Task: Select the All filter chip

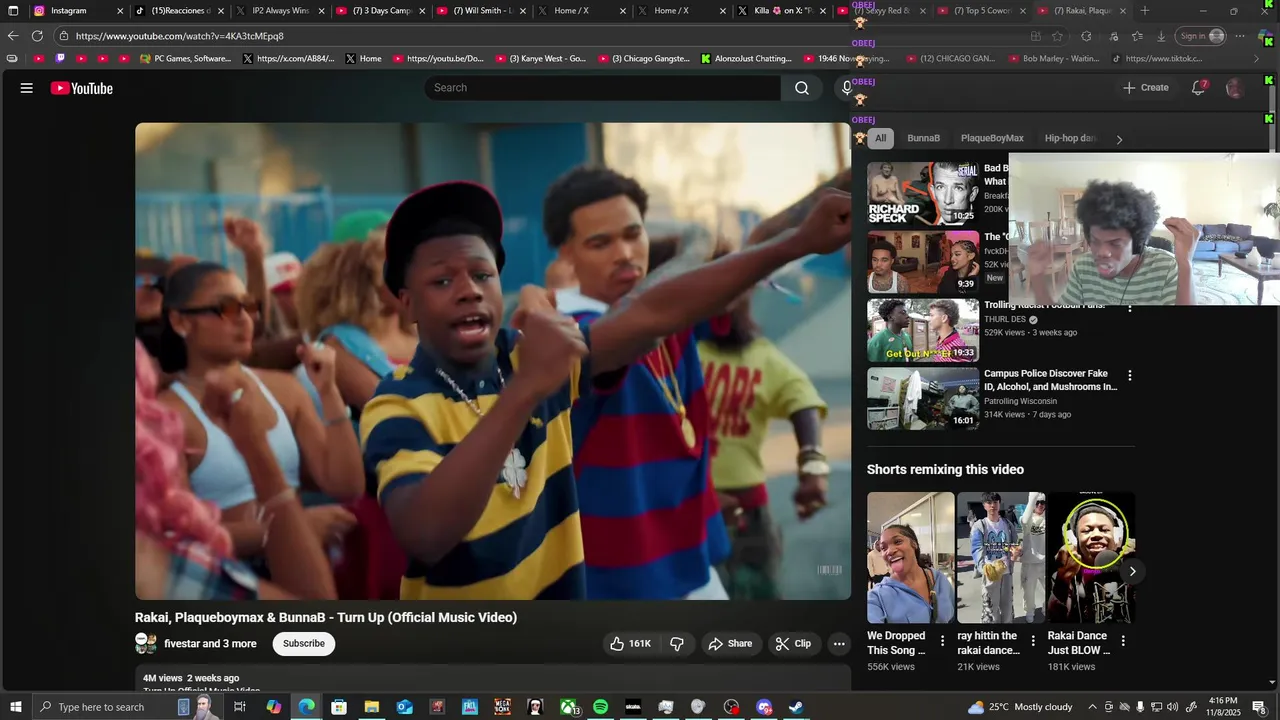Action: pos(880,138)
